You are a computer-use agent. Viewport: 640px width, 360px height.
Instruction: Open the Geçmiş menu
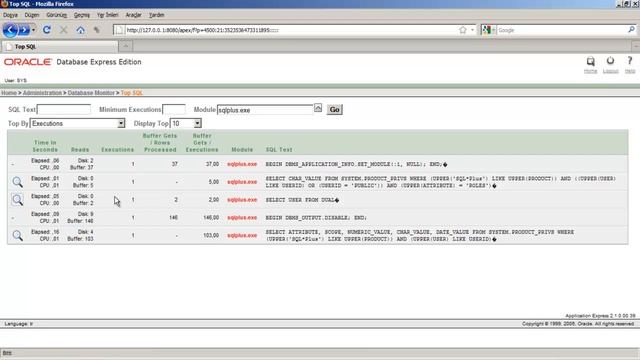(x=82, y=15)
